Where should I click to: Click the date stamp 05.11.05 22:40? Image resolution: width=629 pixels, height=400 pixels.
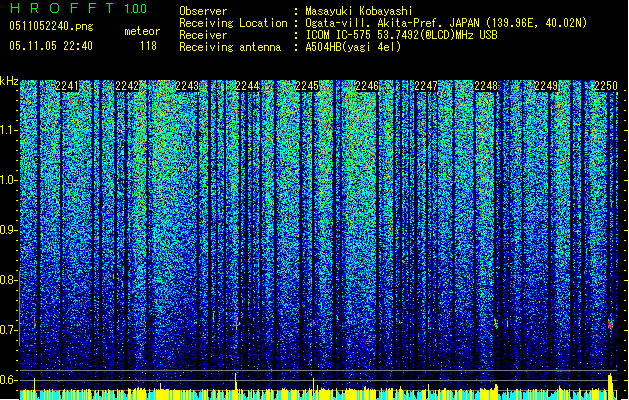coord(51,46)
